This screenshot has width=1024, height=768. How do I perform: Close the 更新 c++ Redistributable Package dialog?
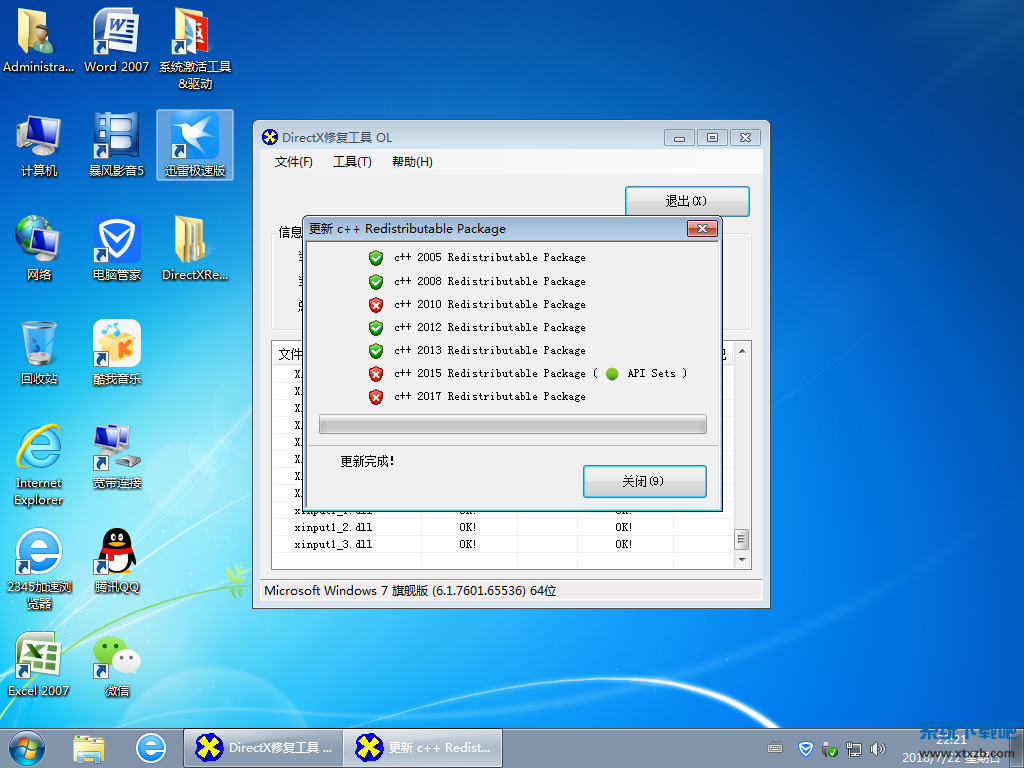pyautogui.click(x=703, y=228)
